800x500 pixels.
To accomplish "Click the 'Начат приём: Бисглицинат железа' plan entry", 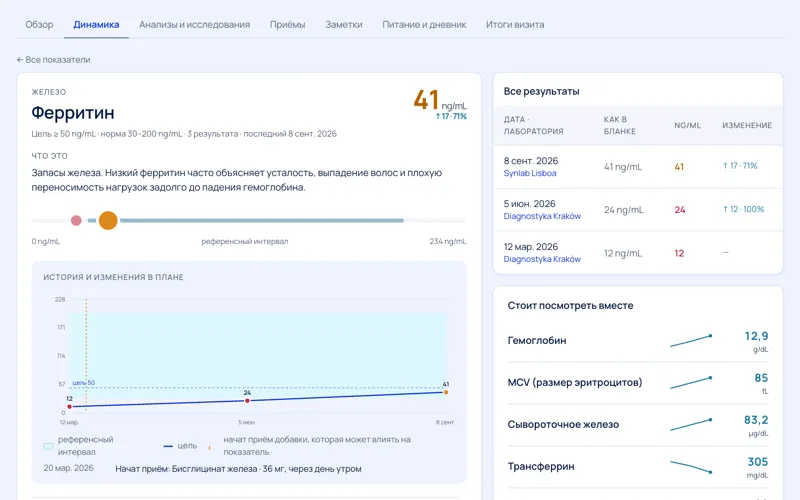I will coord(238,468).
